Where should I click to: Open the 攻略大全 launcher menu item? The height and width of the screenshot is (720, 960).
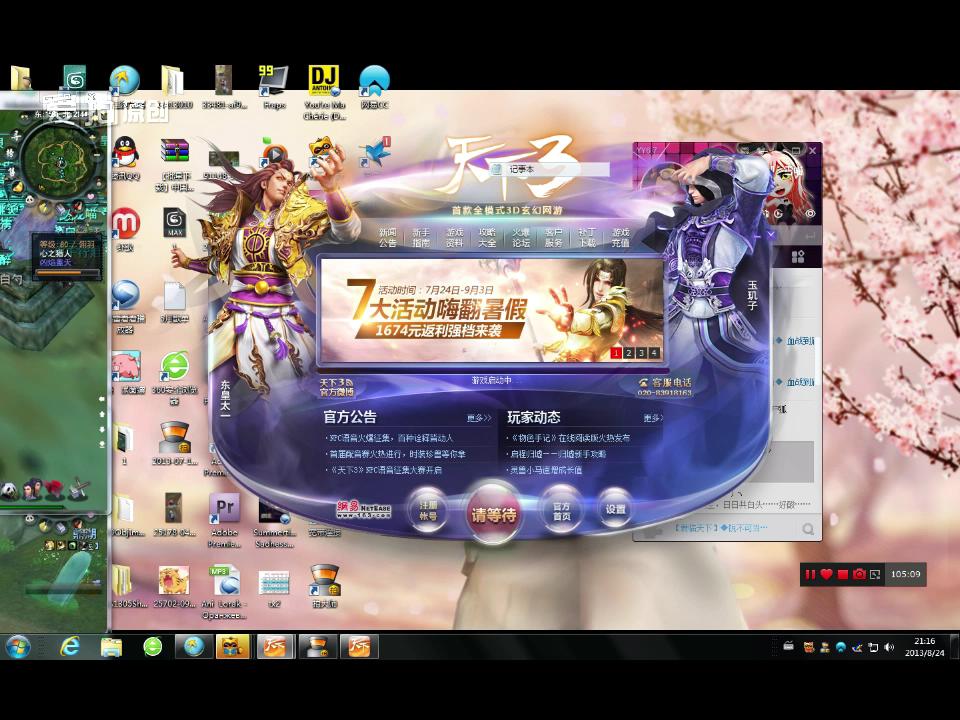pyautogui.click(x=487, y=238)
